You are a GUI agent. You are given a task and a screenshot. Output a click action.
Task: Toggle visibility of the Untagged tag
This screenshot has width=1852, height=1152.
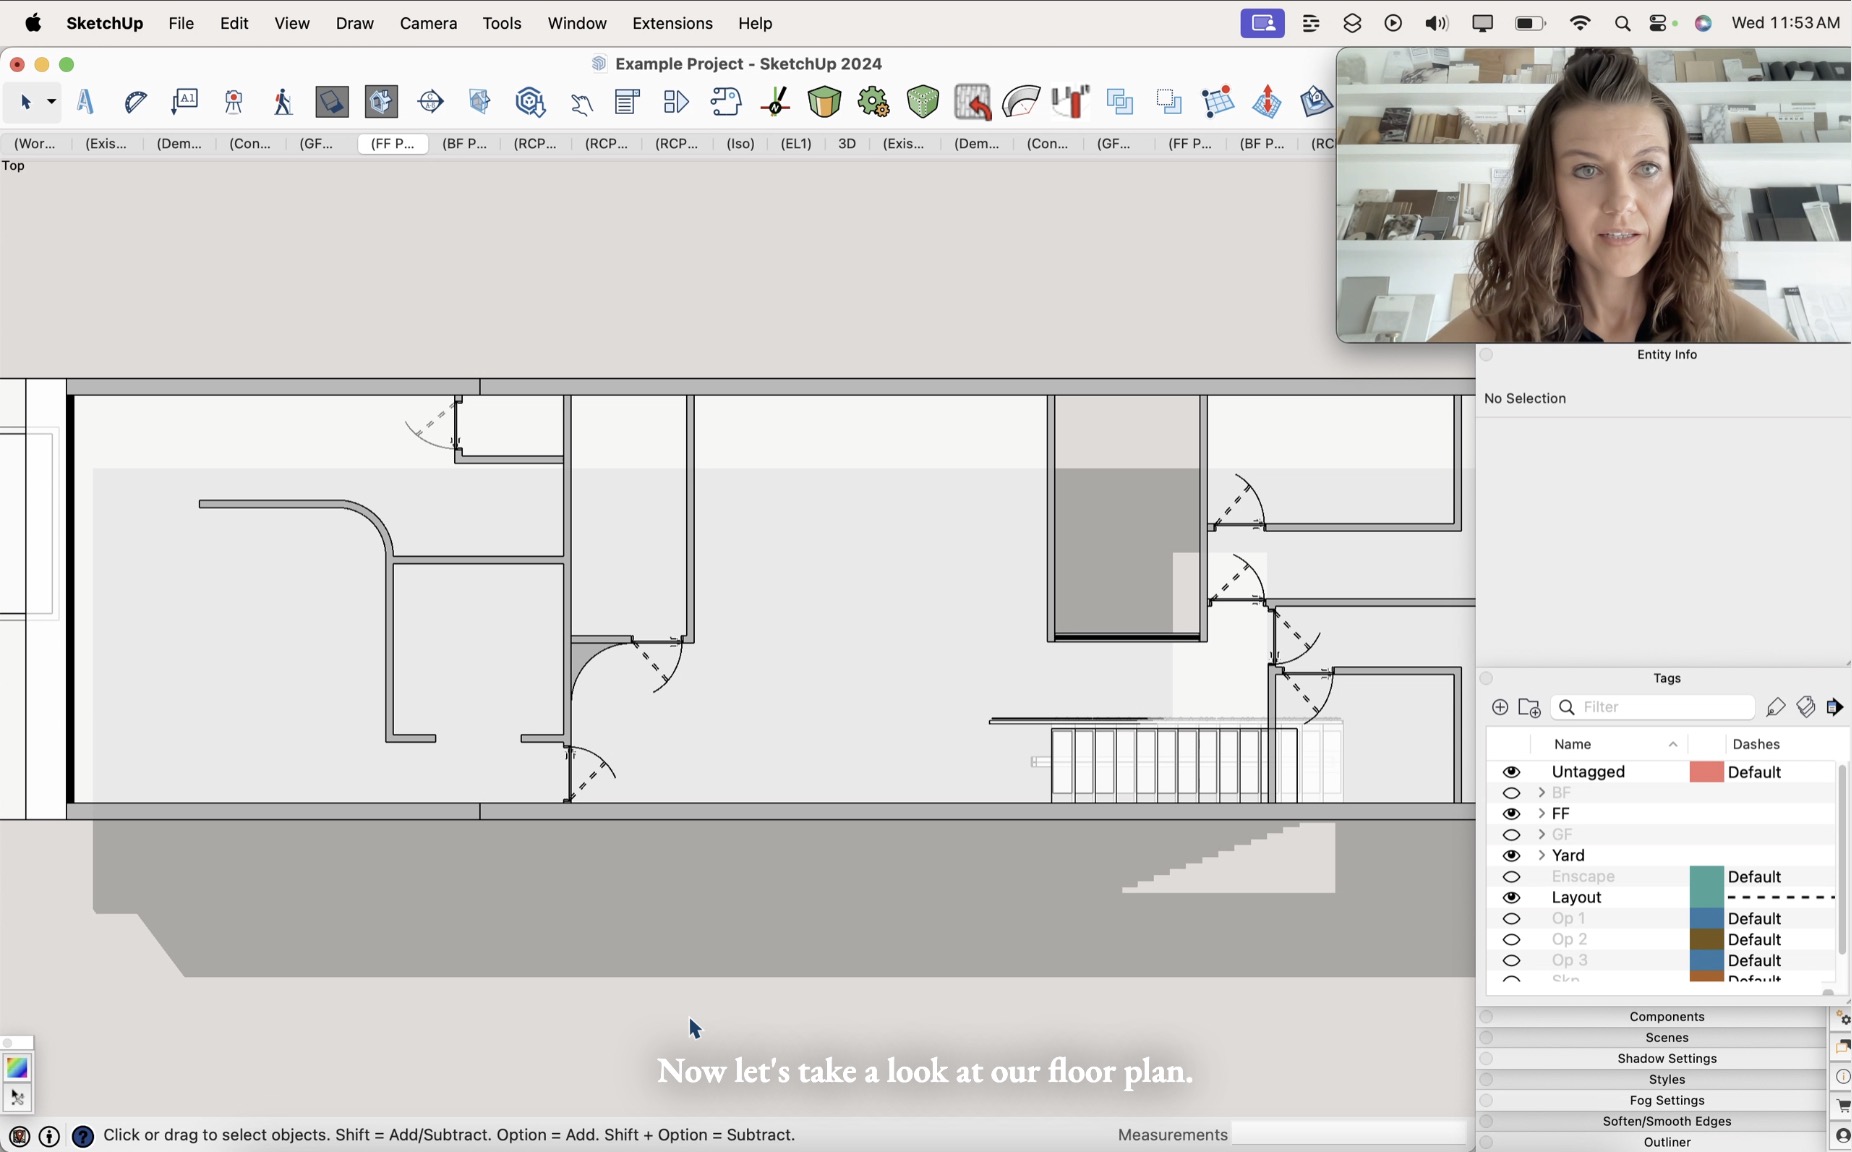coord(1511,772)
